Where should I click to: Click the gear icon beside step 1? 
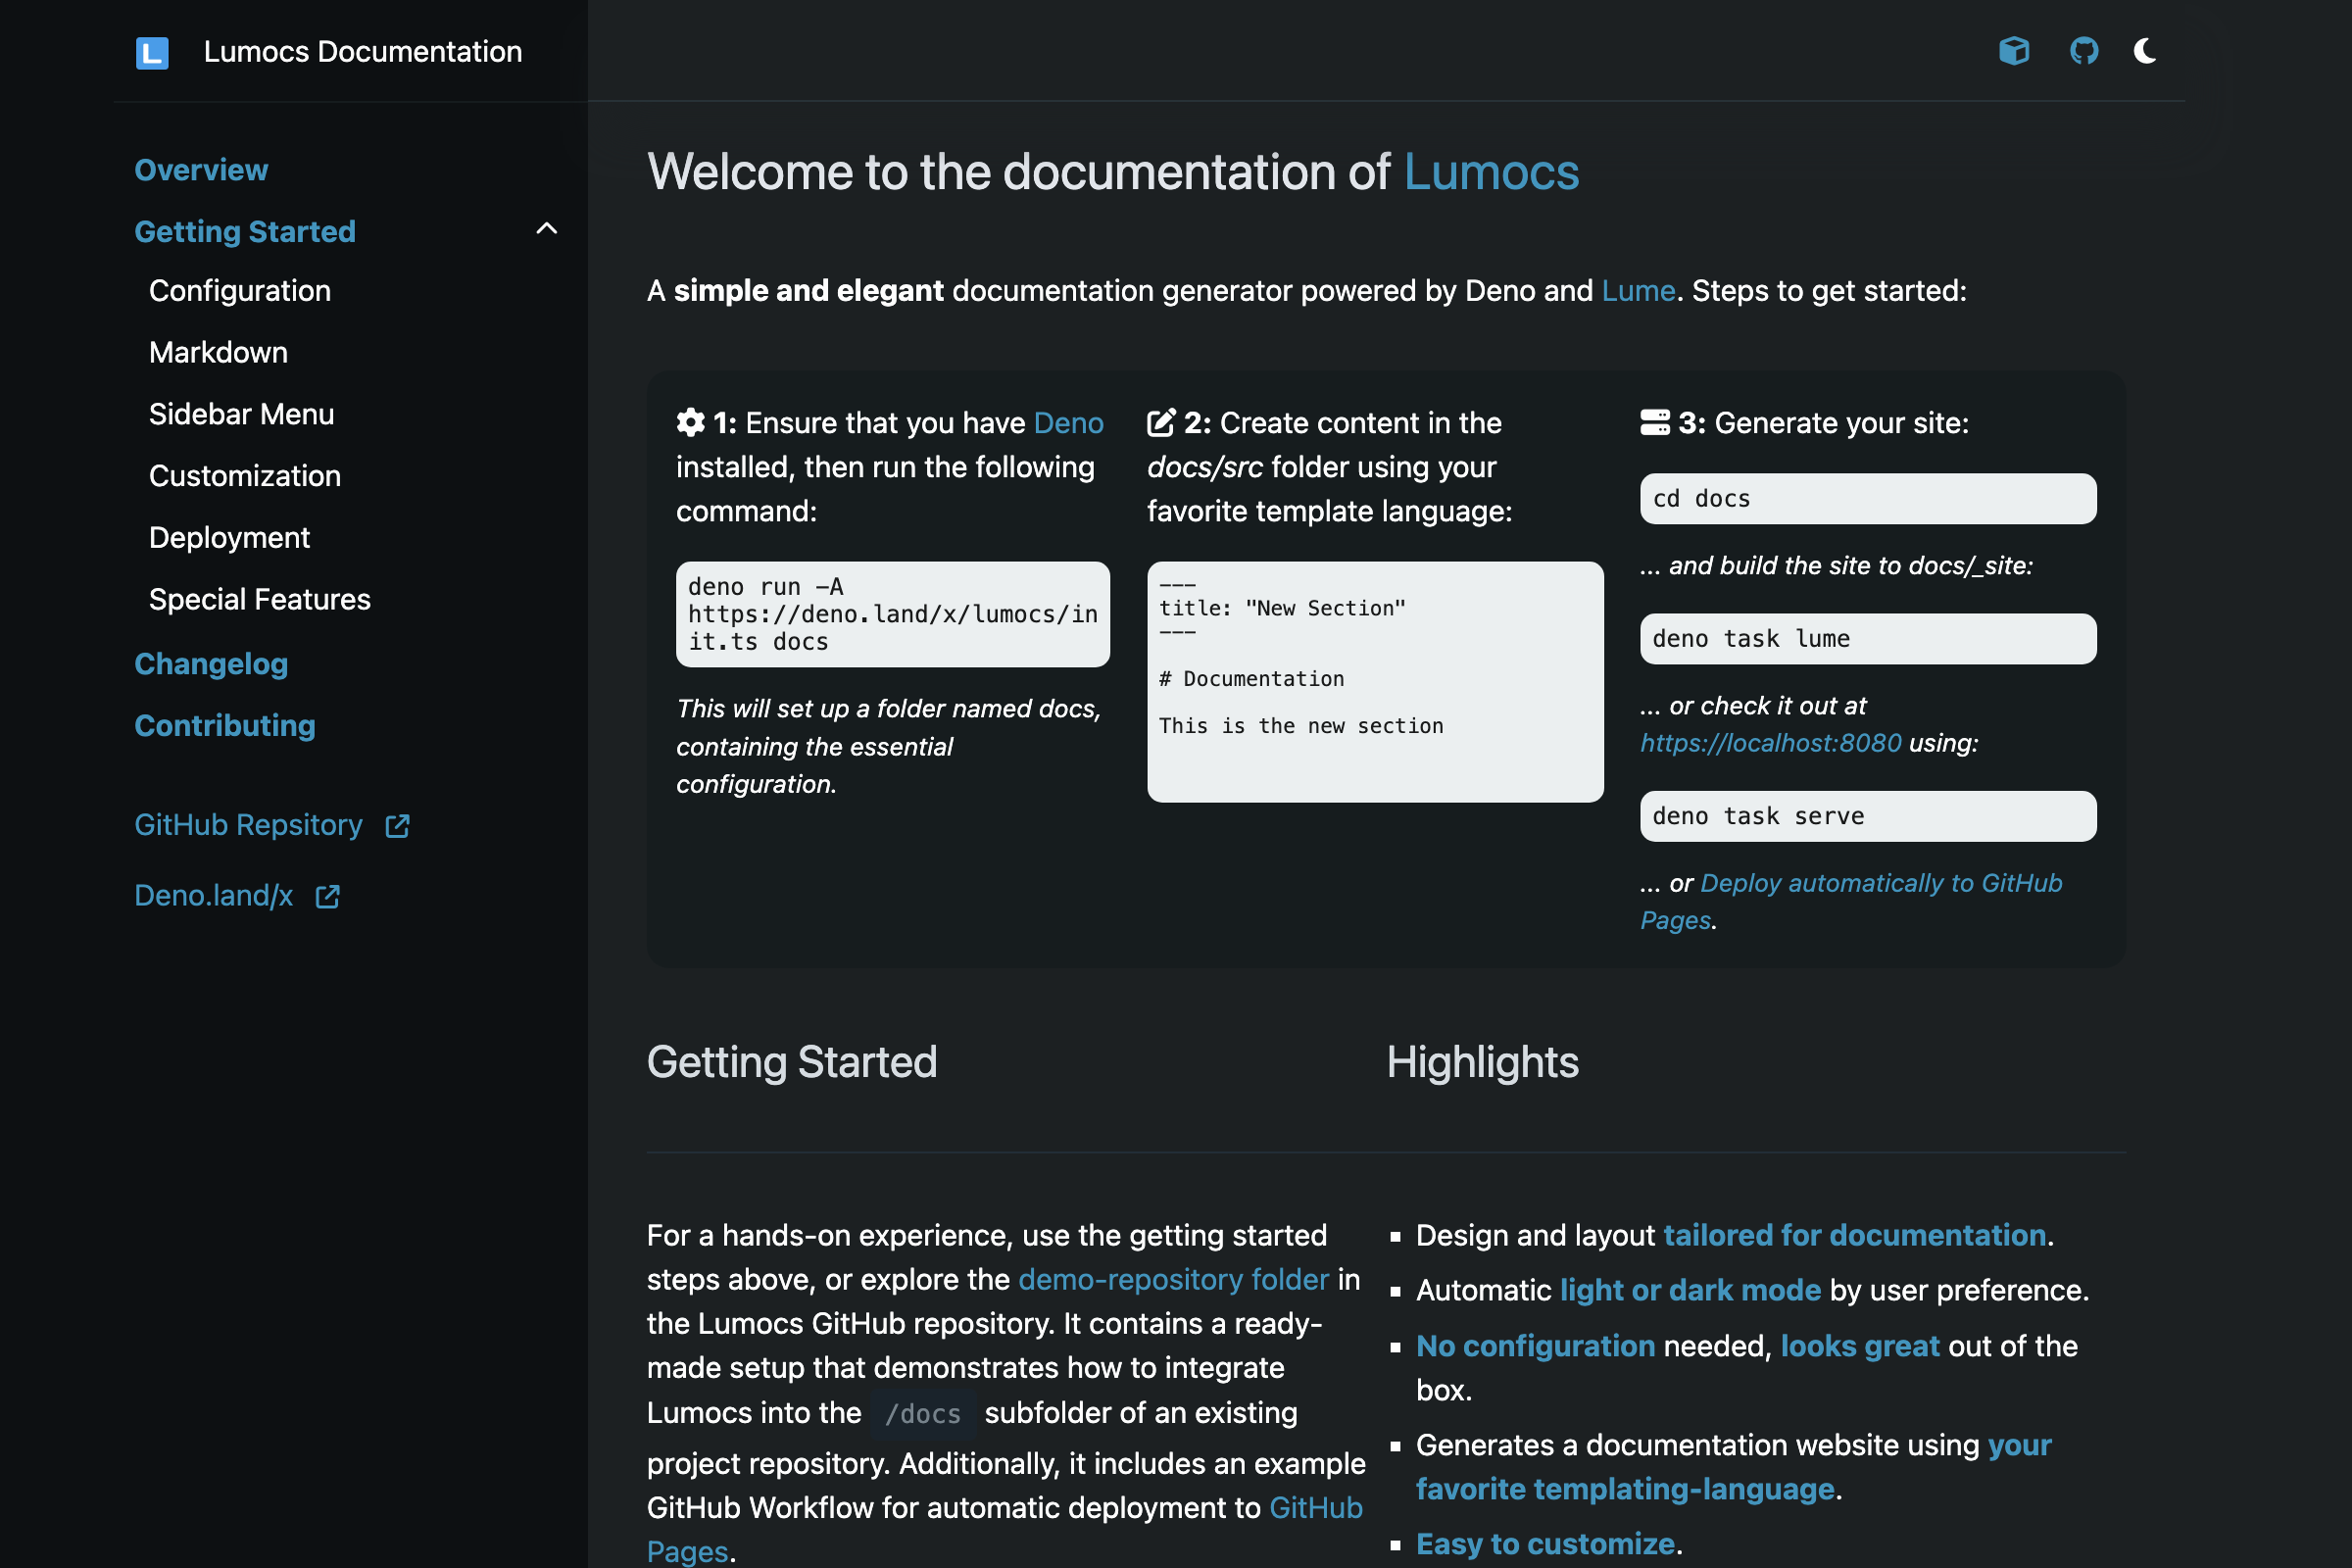[x=690, y=423]
